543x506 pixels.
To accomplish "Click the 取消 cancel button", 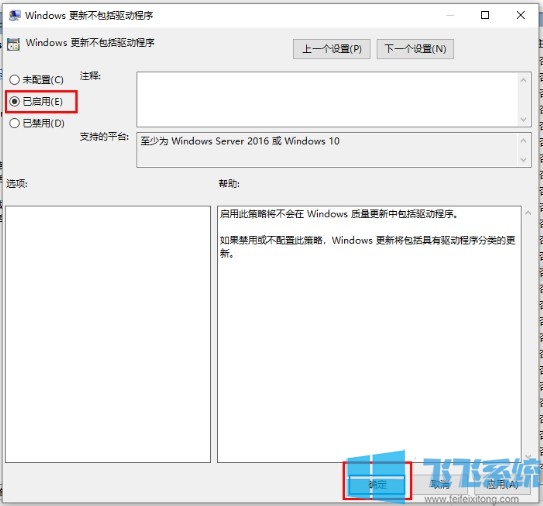I will point(440,484).
